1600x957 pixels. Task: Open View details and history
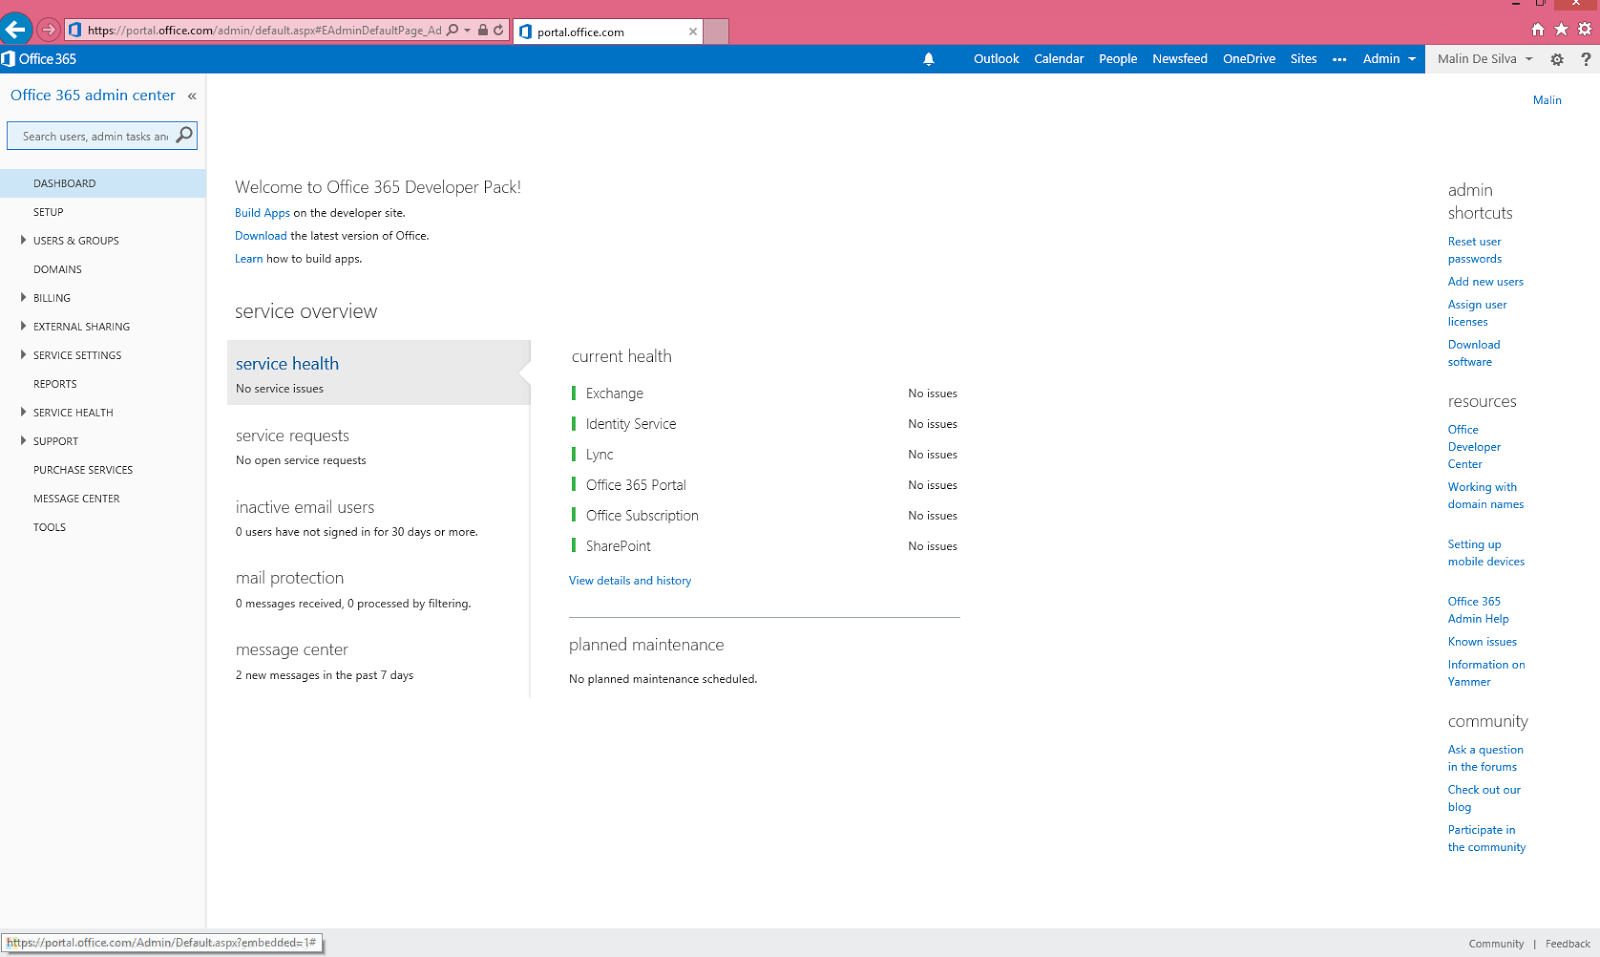[630, 580]
